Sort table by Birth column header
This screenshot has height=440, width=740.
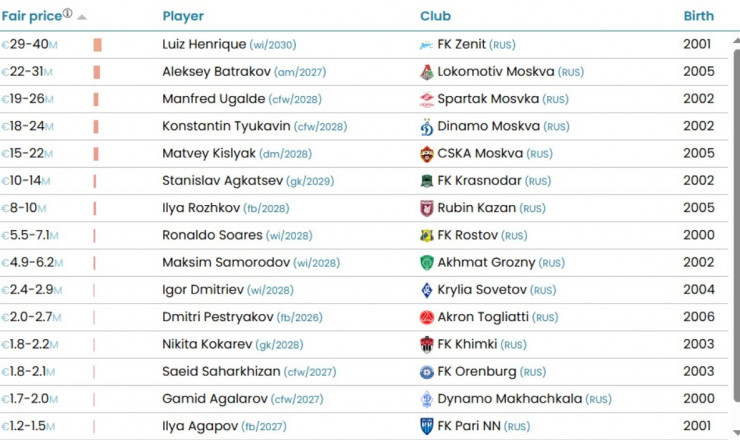(698, 16)
